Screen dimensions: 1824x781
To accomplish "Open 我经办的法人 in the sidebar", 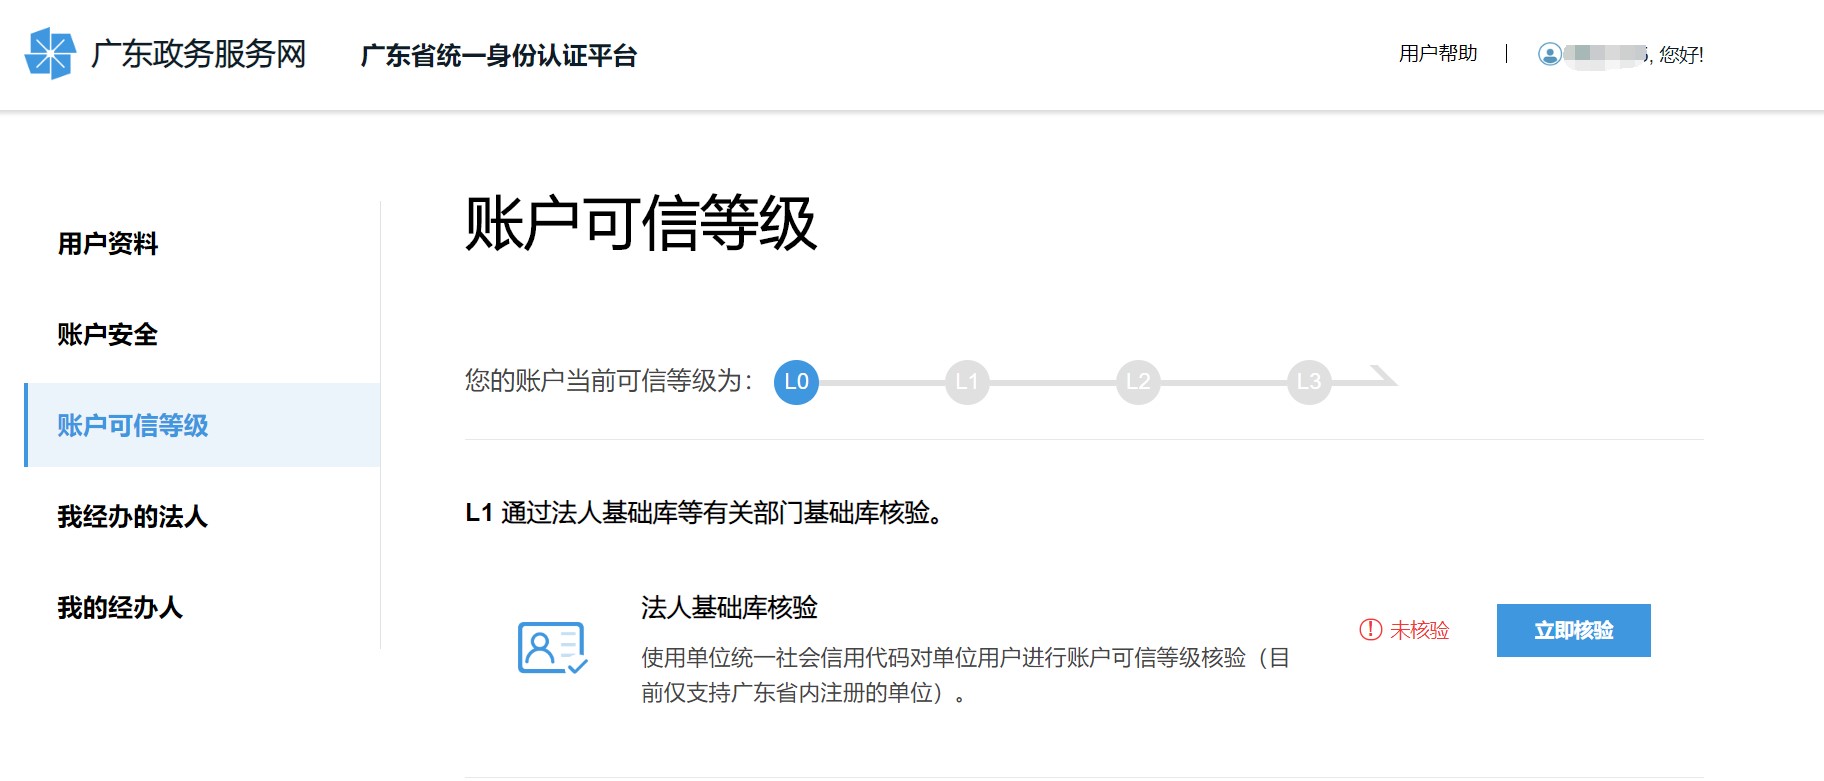I will (x=133, y=517).
